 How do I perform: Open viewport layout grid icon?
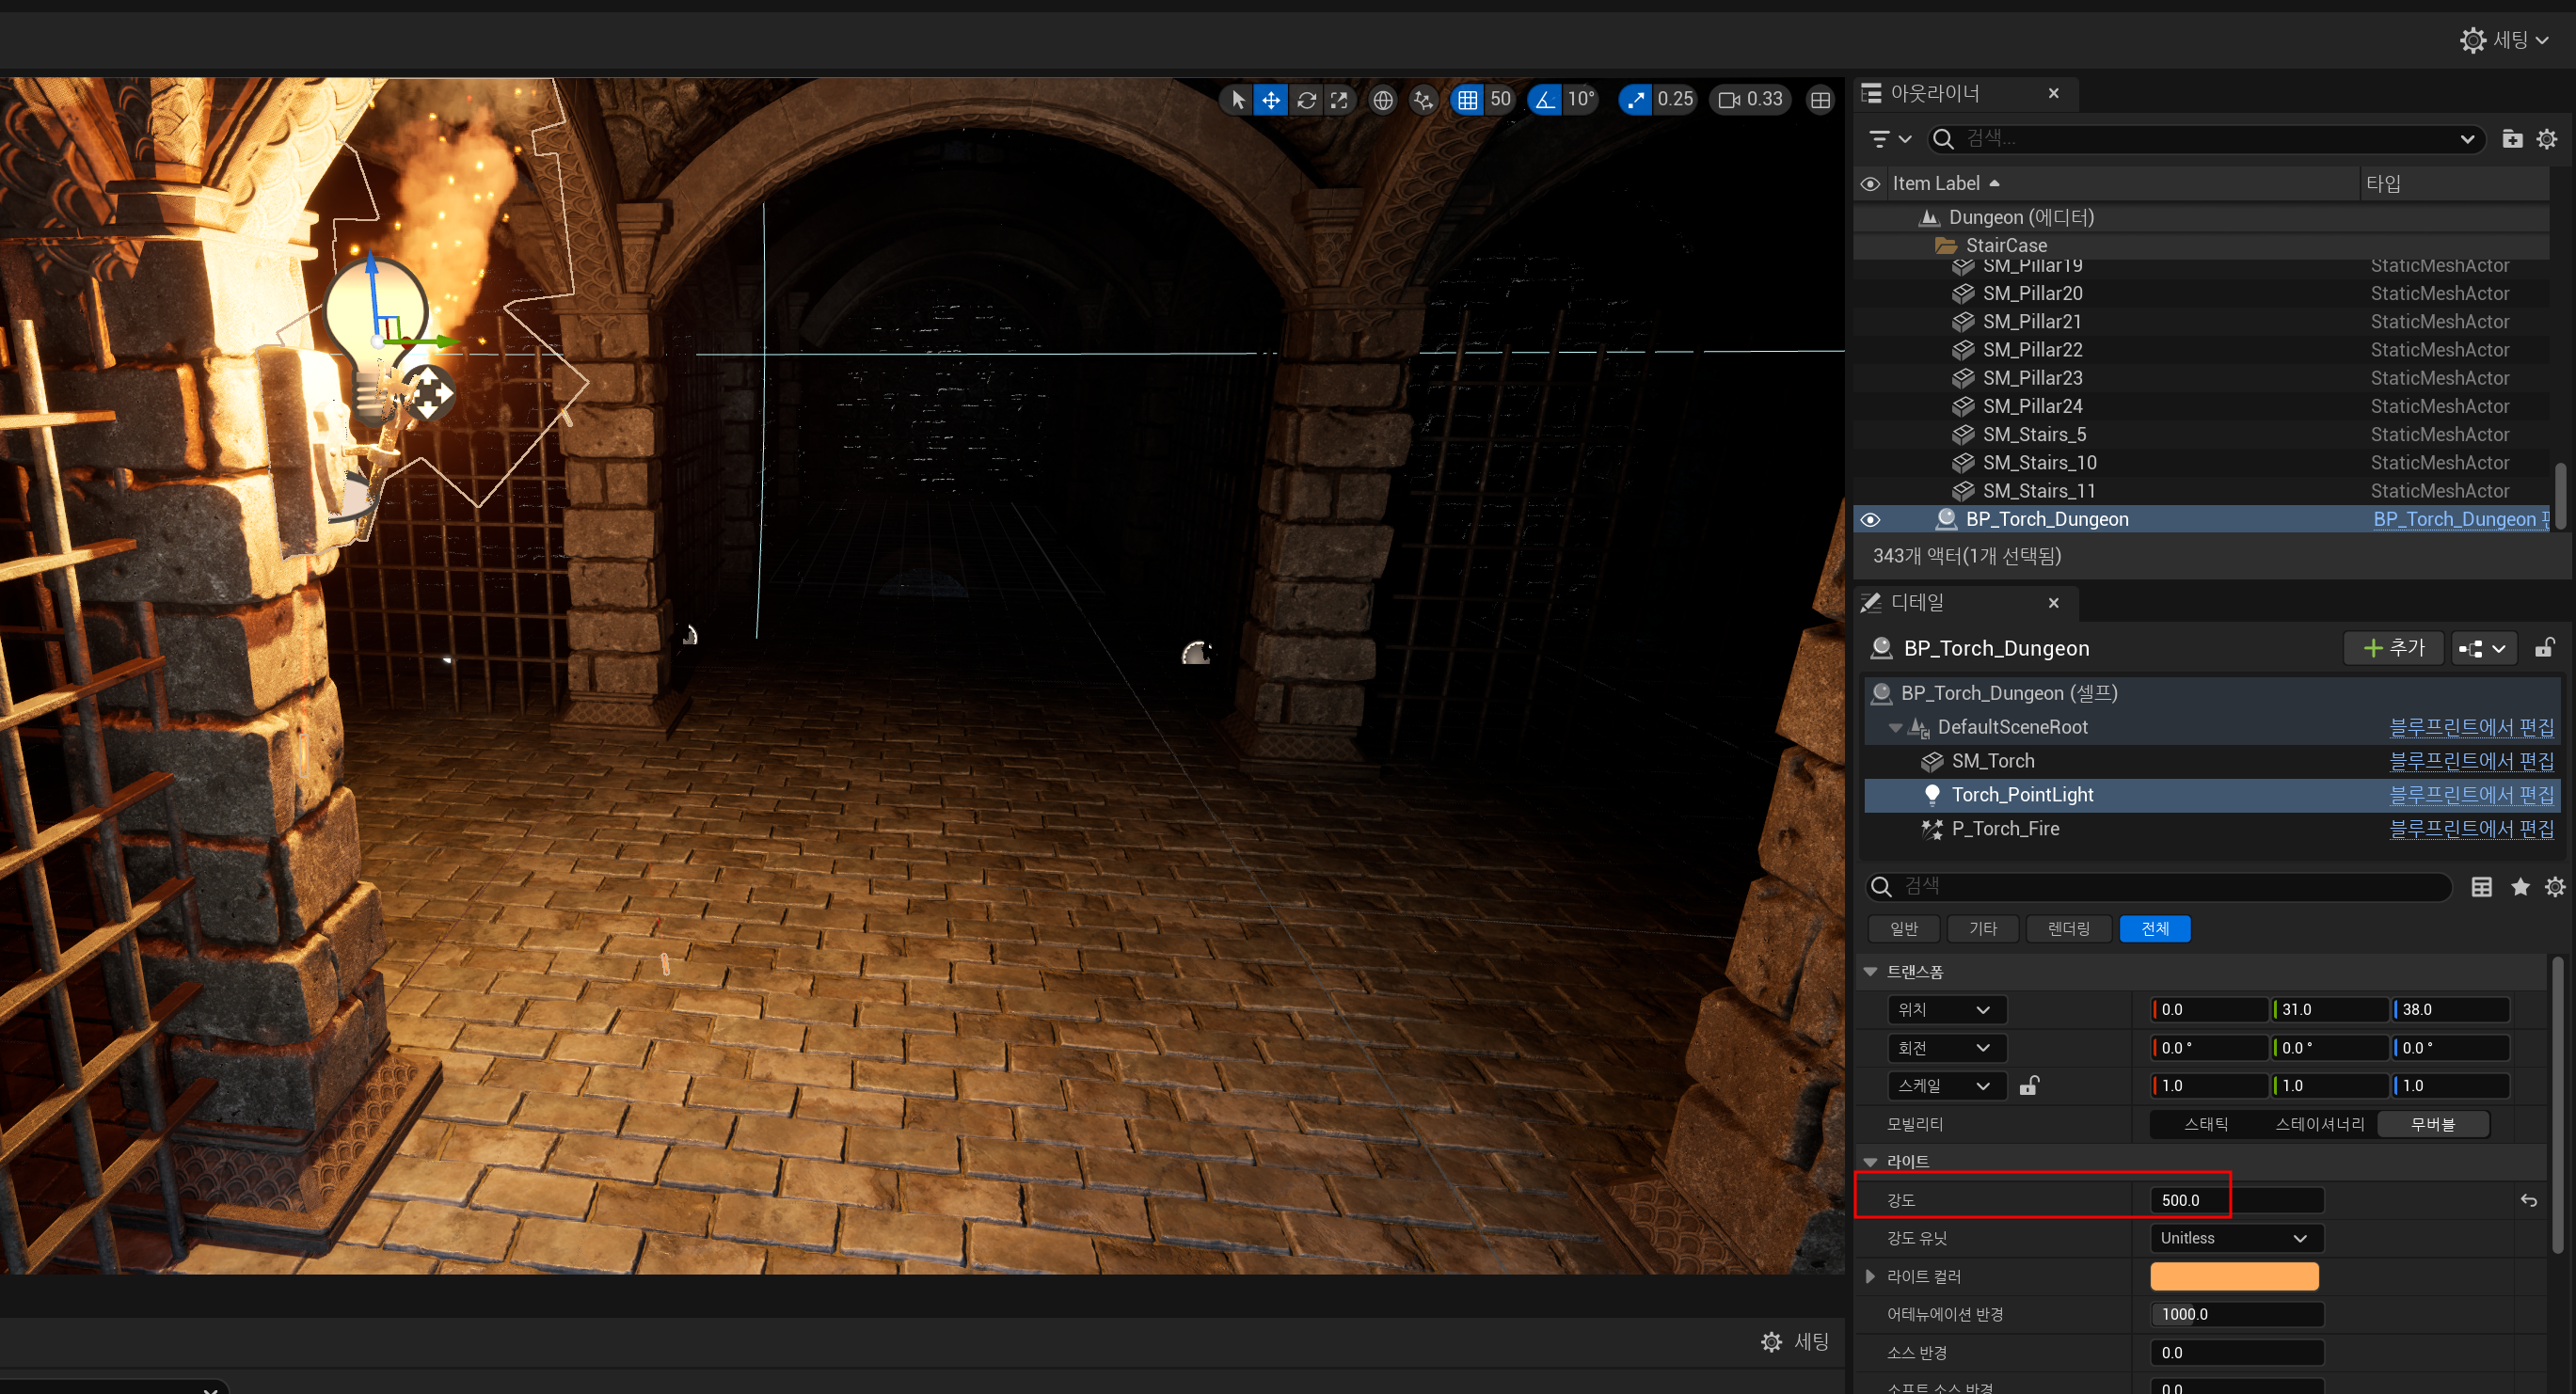1820,100
